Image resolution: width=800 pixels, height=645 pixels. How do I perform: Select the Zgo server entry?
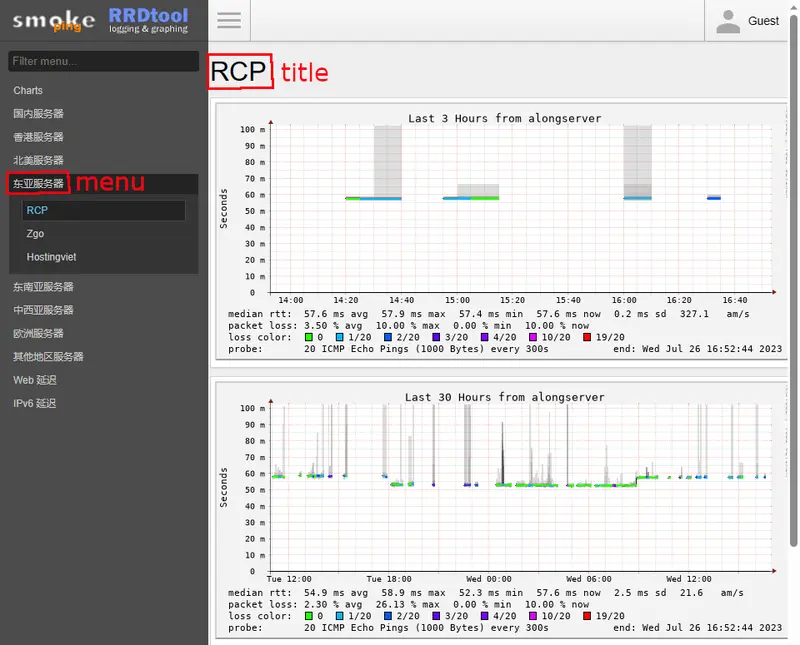(x=35, y=234)
